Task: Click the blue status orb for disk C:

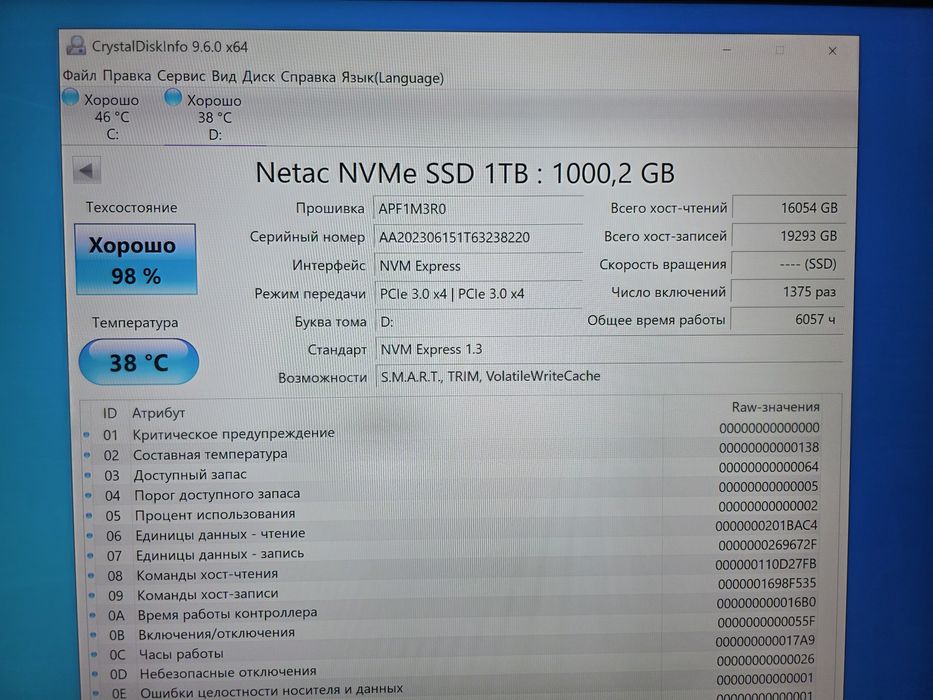Action: coord(71,97)
